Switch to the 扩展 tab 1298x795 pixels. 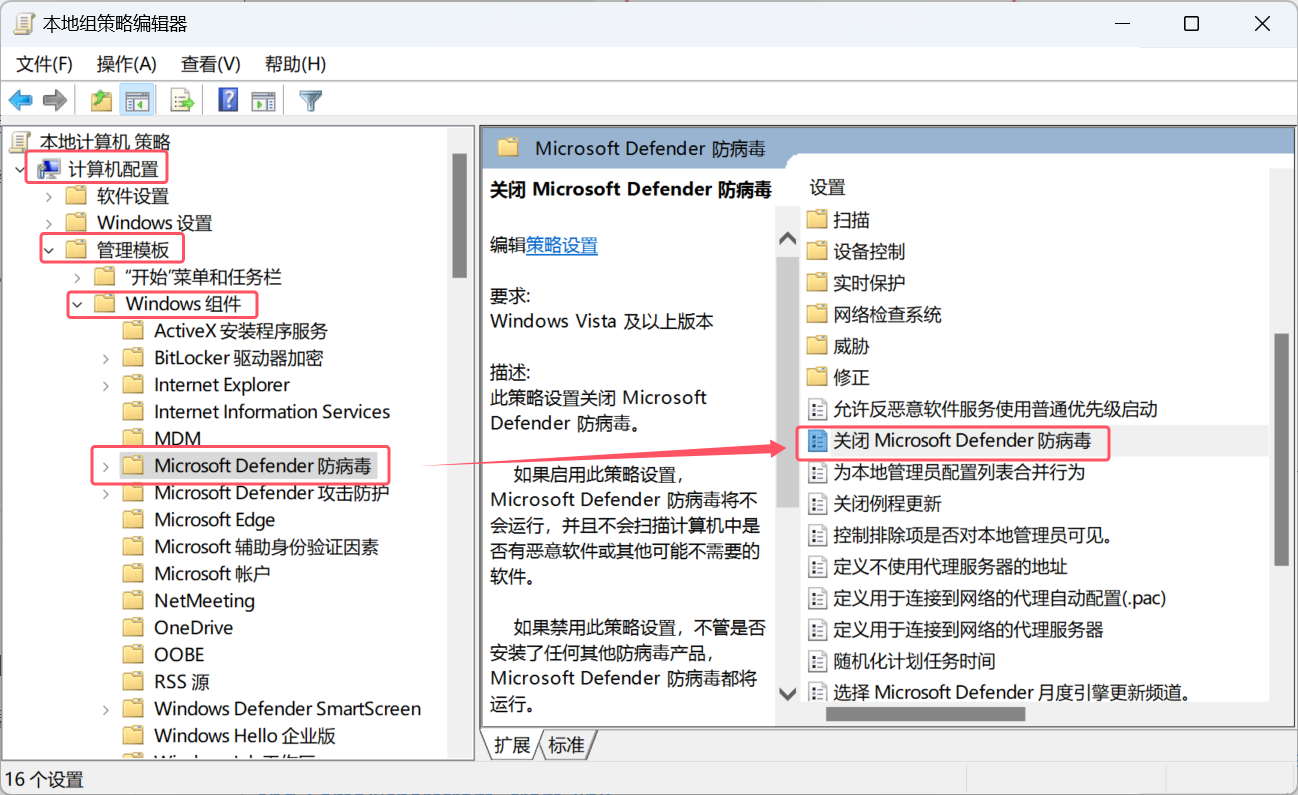click(x=512, y=745)
